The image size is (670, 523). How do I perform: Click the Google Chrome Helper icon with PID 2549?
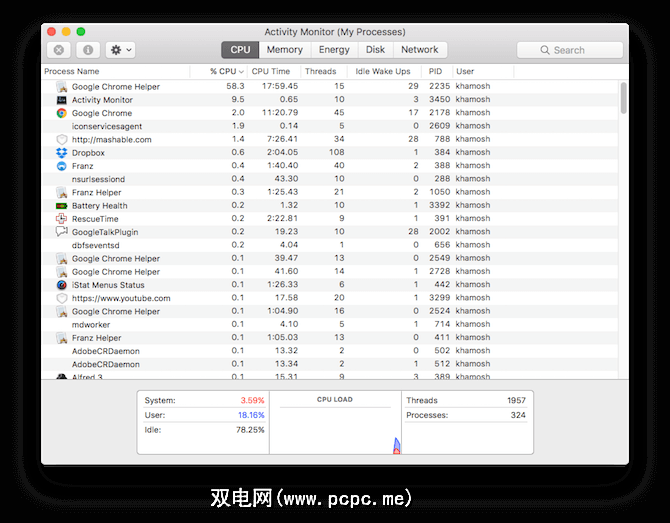[x=62, y=259]
